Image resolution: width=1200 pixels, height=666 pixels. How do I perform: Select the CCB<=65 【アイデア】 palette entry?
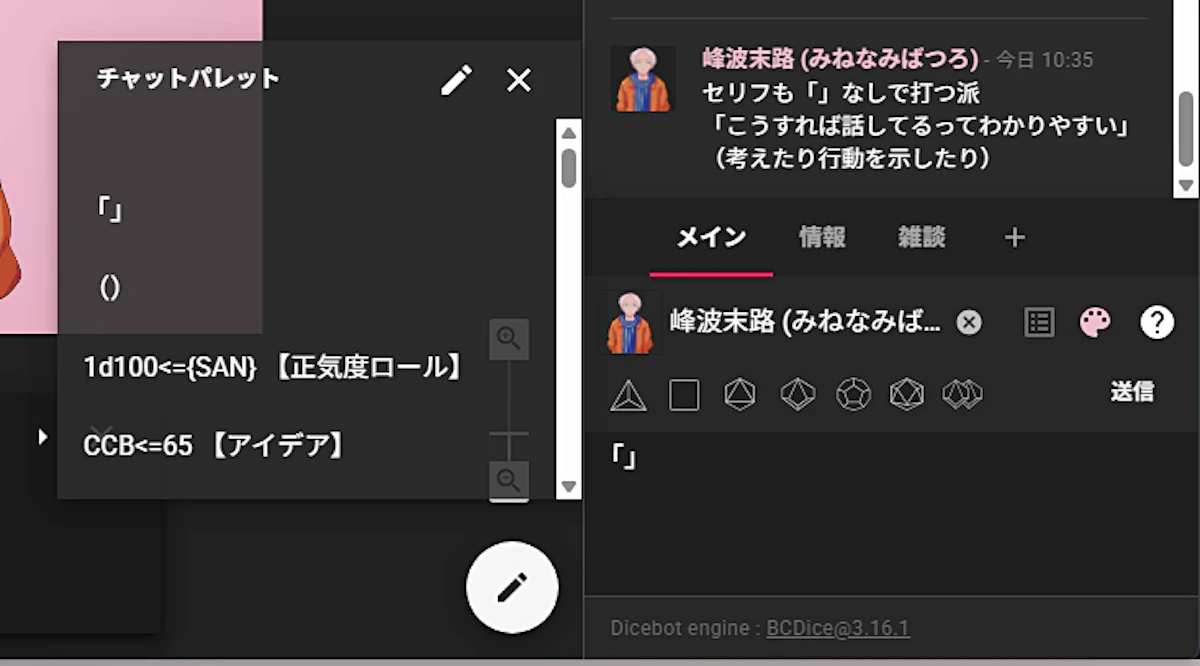point(215,446)
